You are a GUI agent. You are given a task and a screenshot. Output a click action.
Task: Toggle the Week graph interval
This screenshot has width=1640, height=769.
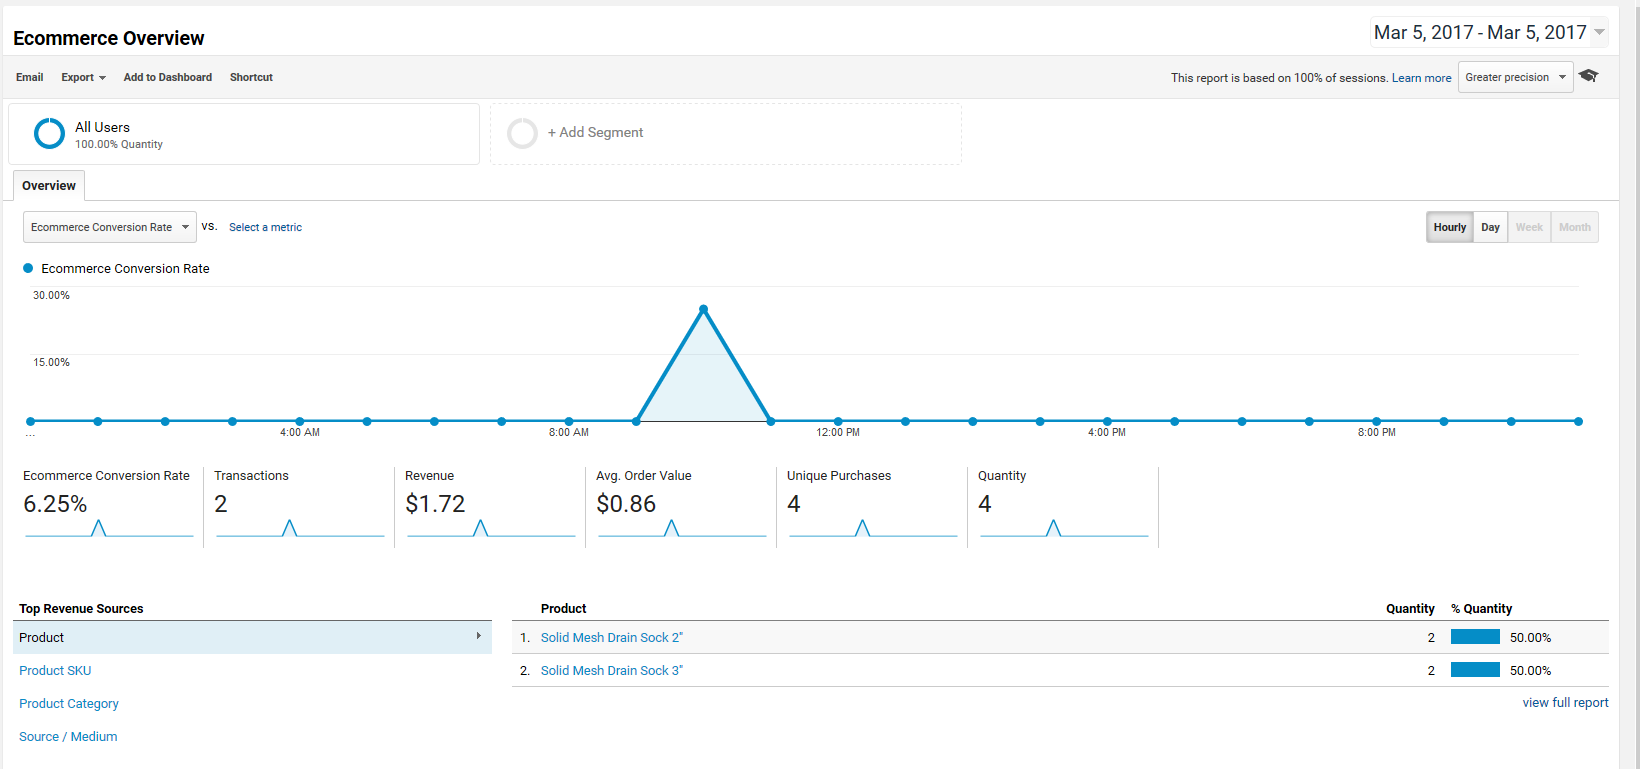pos(1529,227)
